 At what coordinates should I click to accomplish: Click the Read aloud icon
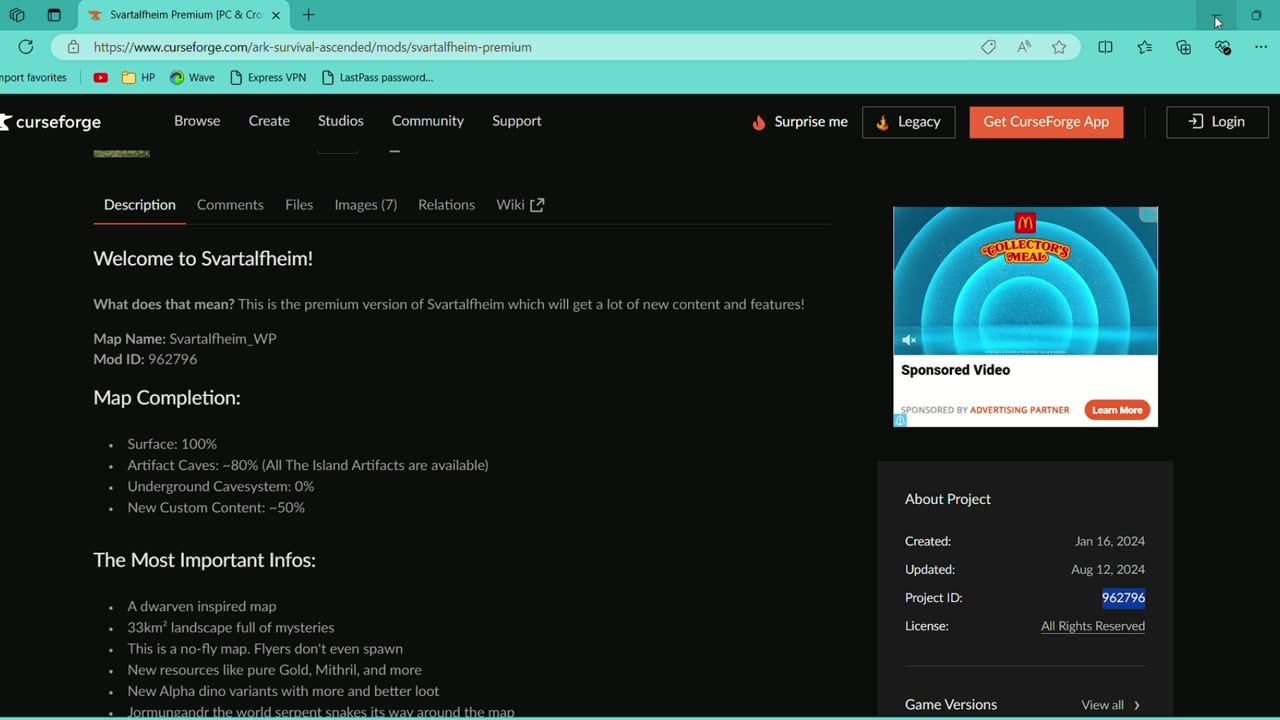pyautogui.click(x=1024, y=47)
